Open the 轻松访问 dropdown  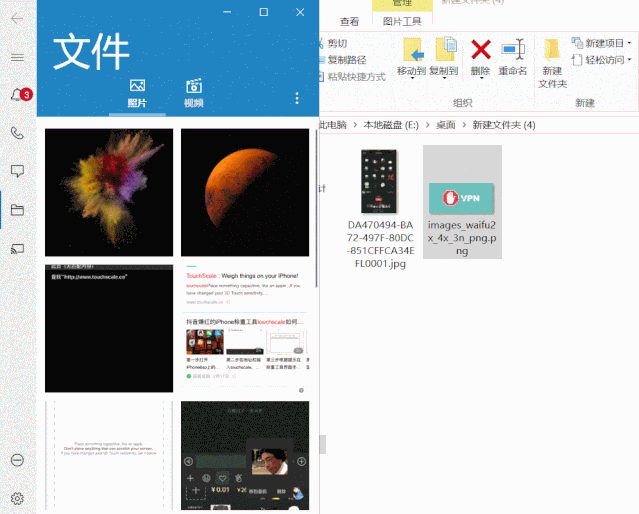click(602, 60)
